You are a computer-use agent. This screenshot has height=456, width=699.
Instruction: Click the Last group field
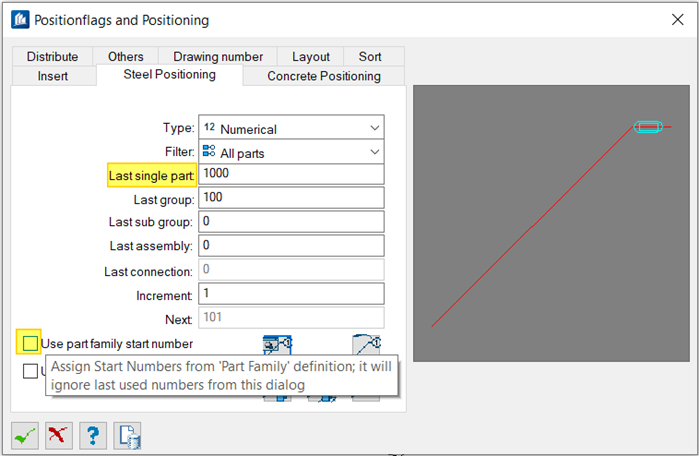point(291,197)
